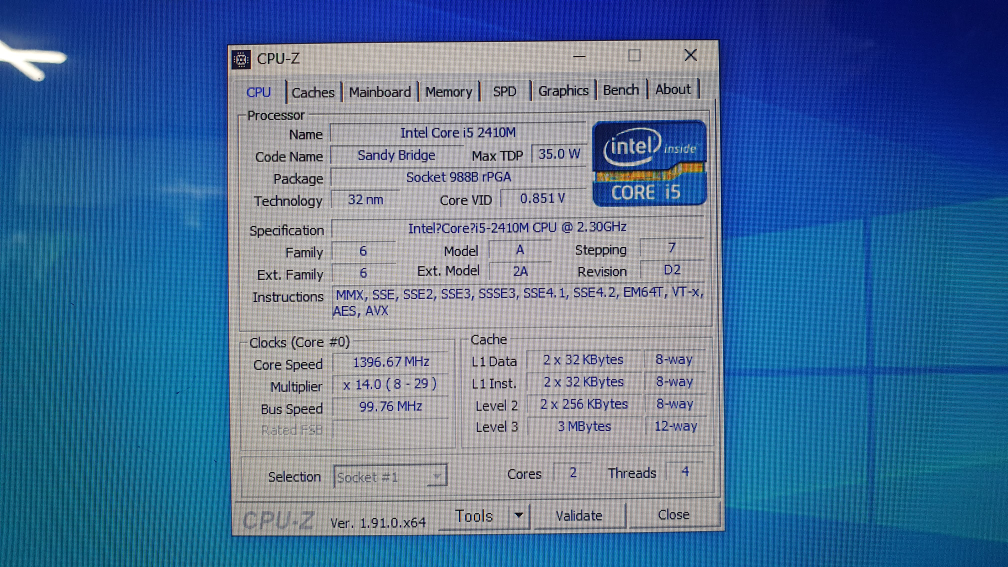This screenshot has width=1008, height=567.
Task: Click the CPU-Z app icon in title bar
Action: coord(241,59)
